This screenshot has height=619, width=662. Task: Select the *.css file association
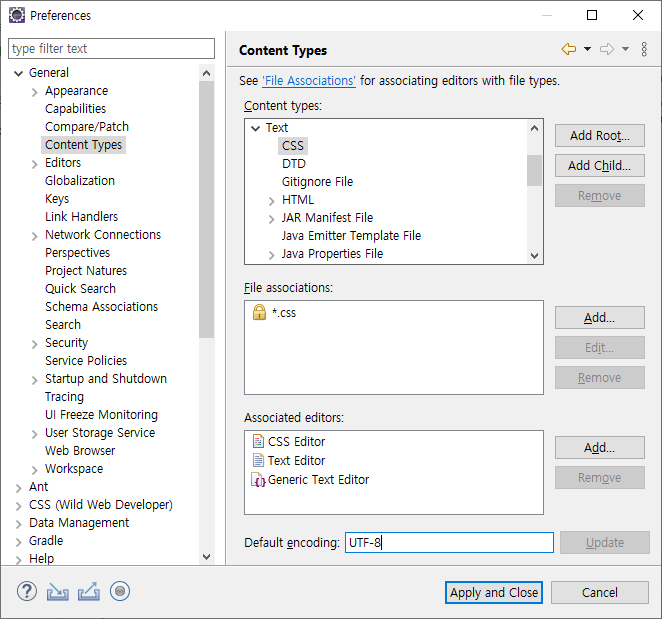[x=284, y=313]
